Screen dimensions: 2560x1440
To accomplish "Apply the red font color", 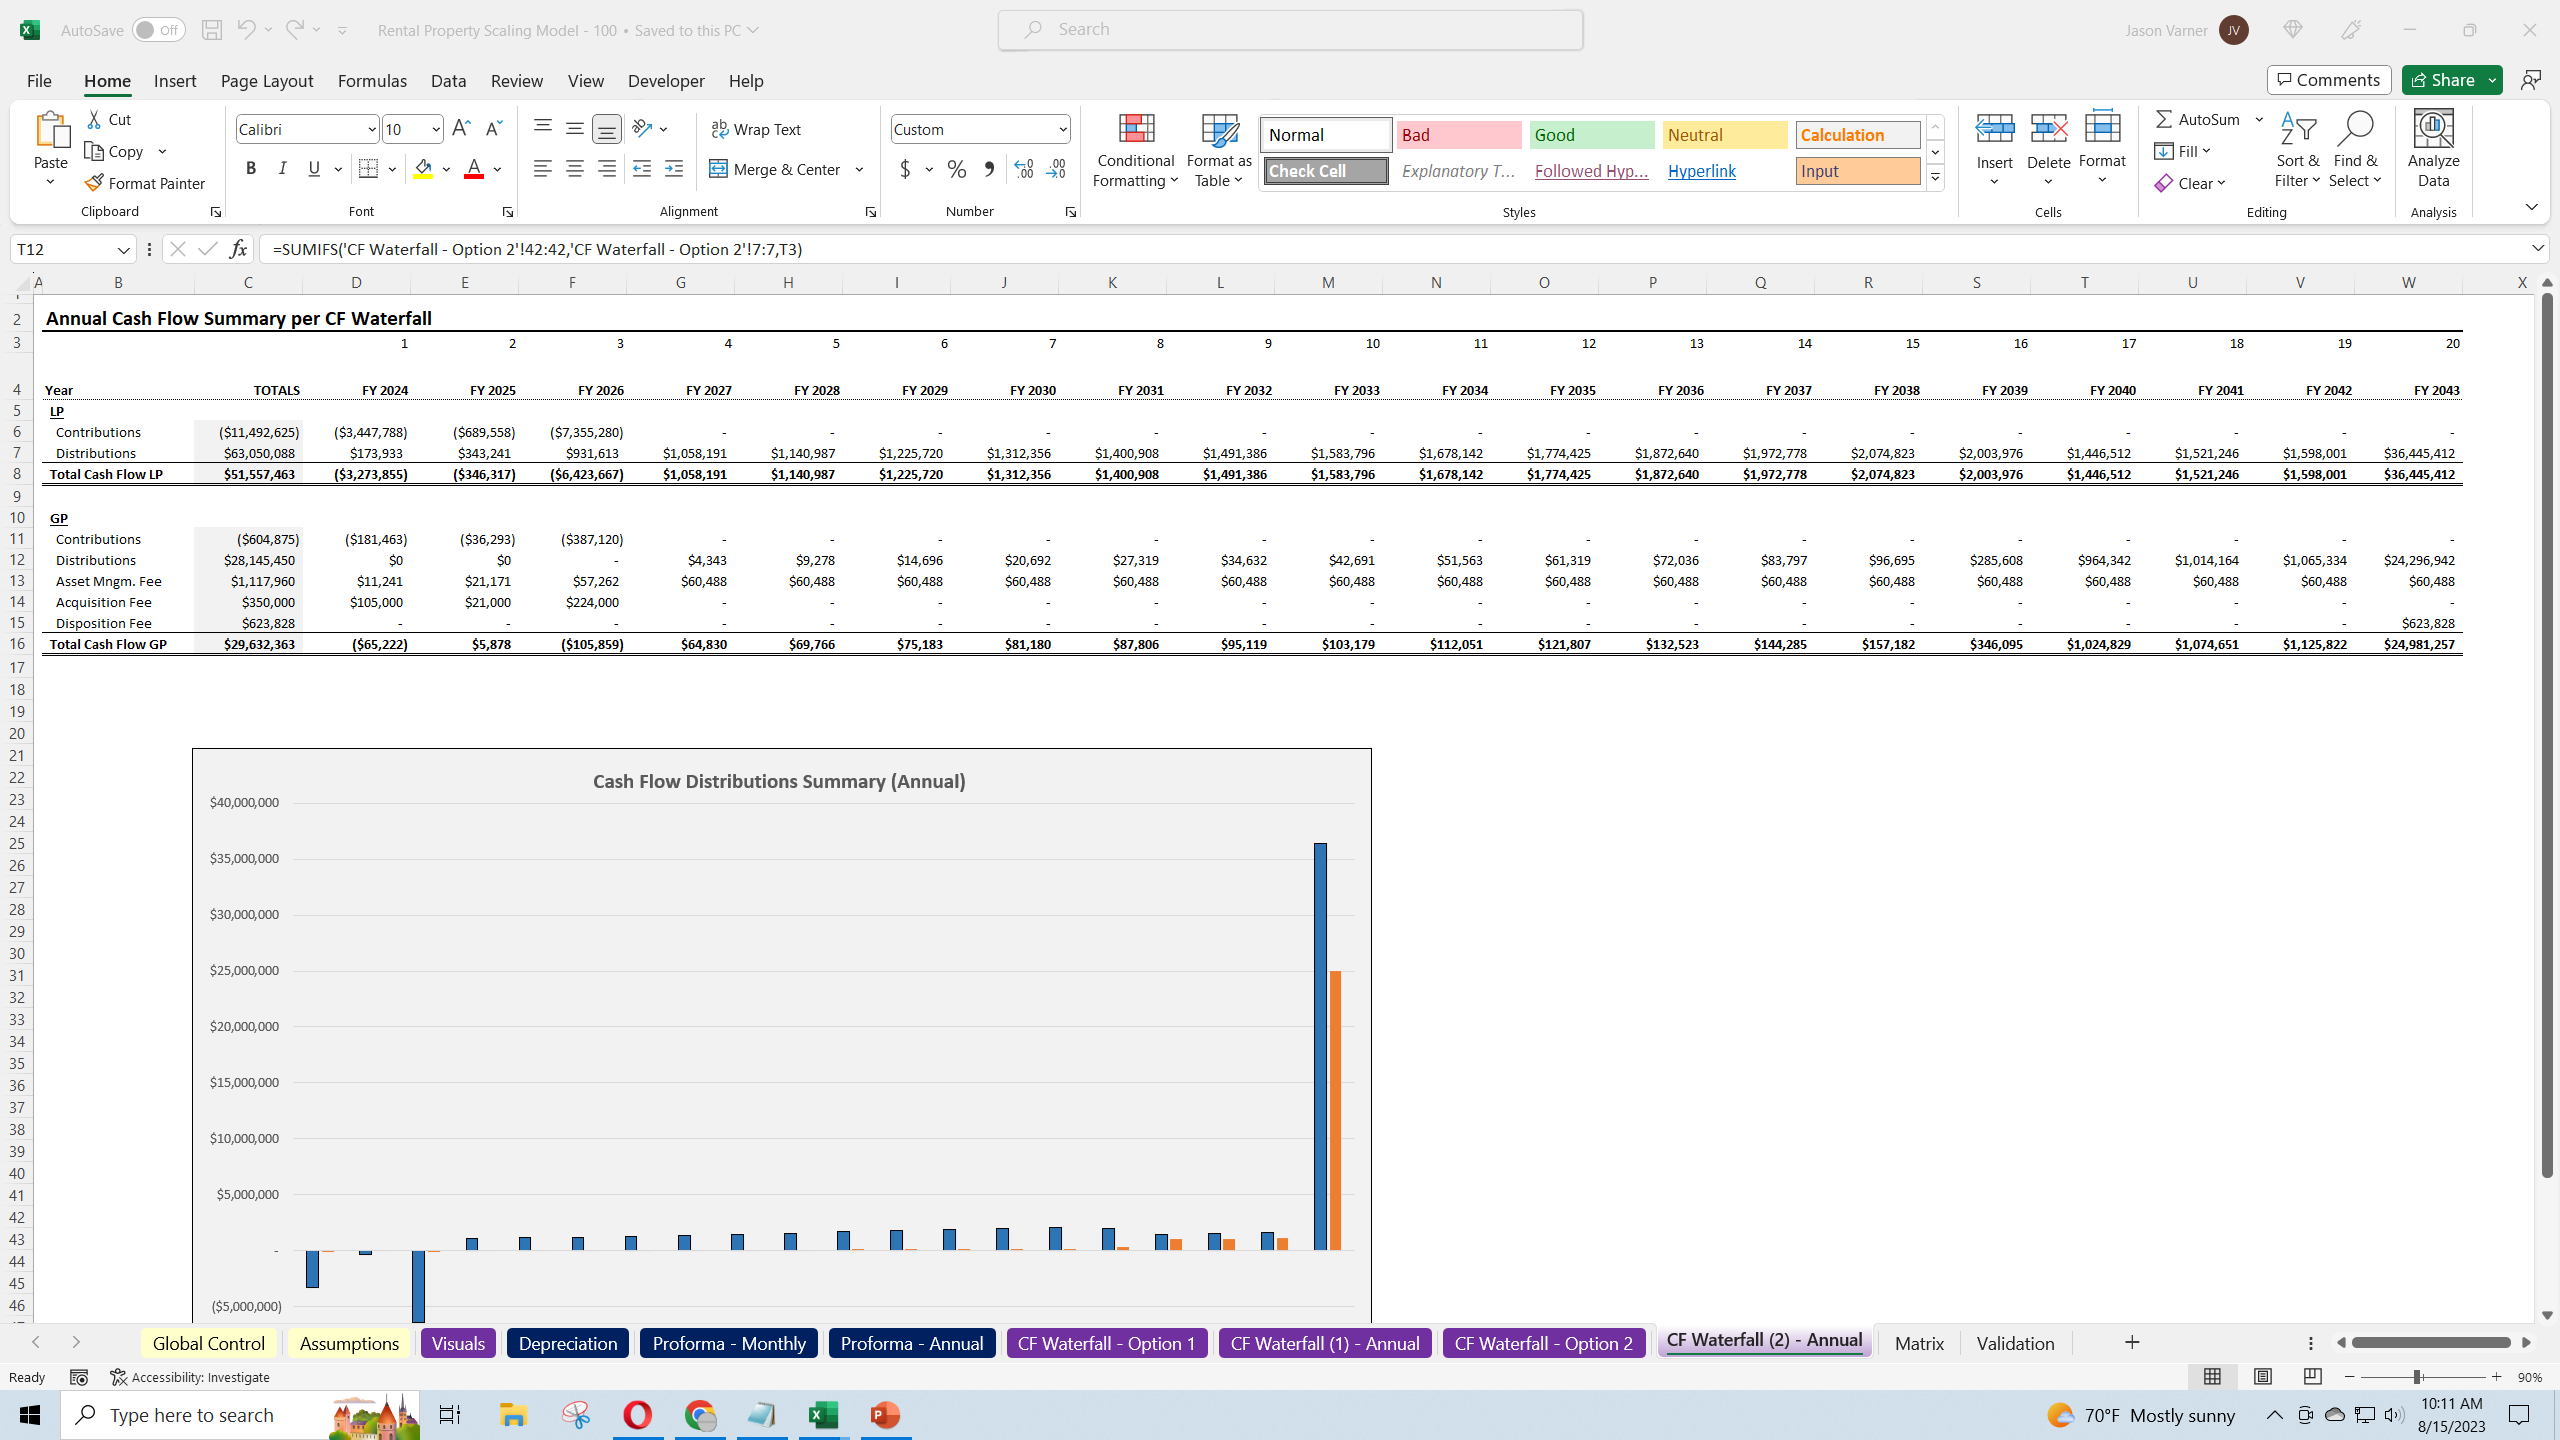I will (x=474, y=169).
